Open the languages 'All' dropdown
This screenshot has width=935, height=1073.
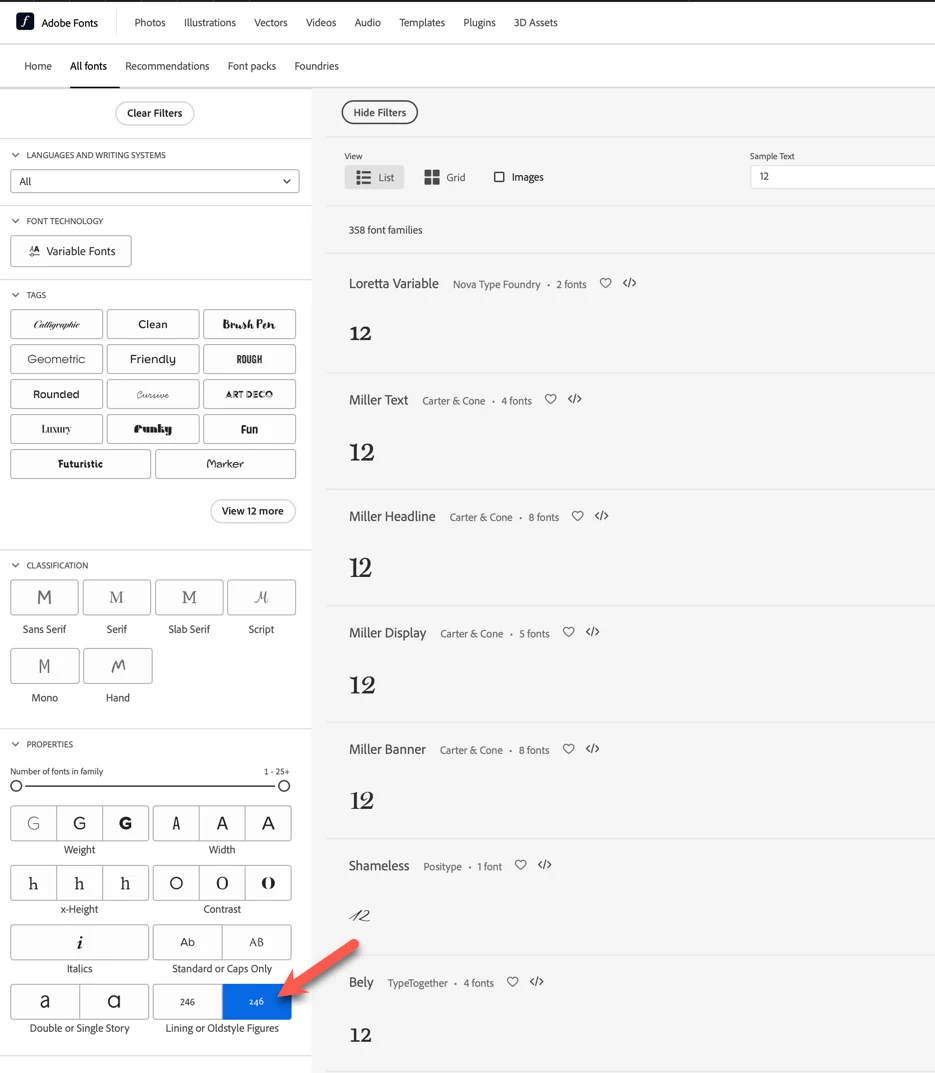coord(155,181)
